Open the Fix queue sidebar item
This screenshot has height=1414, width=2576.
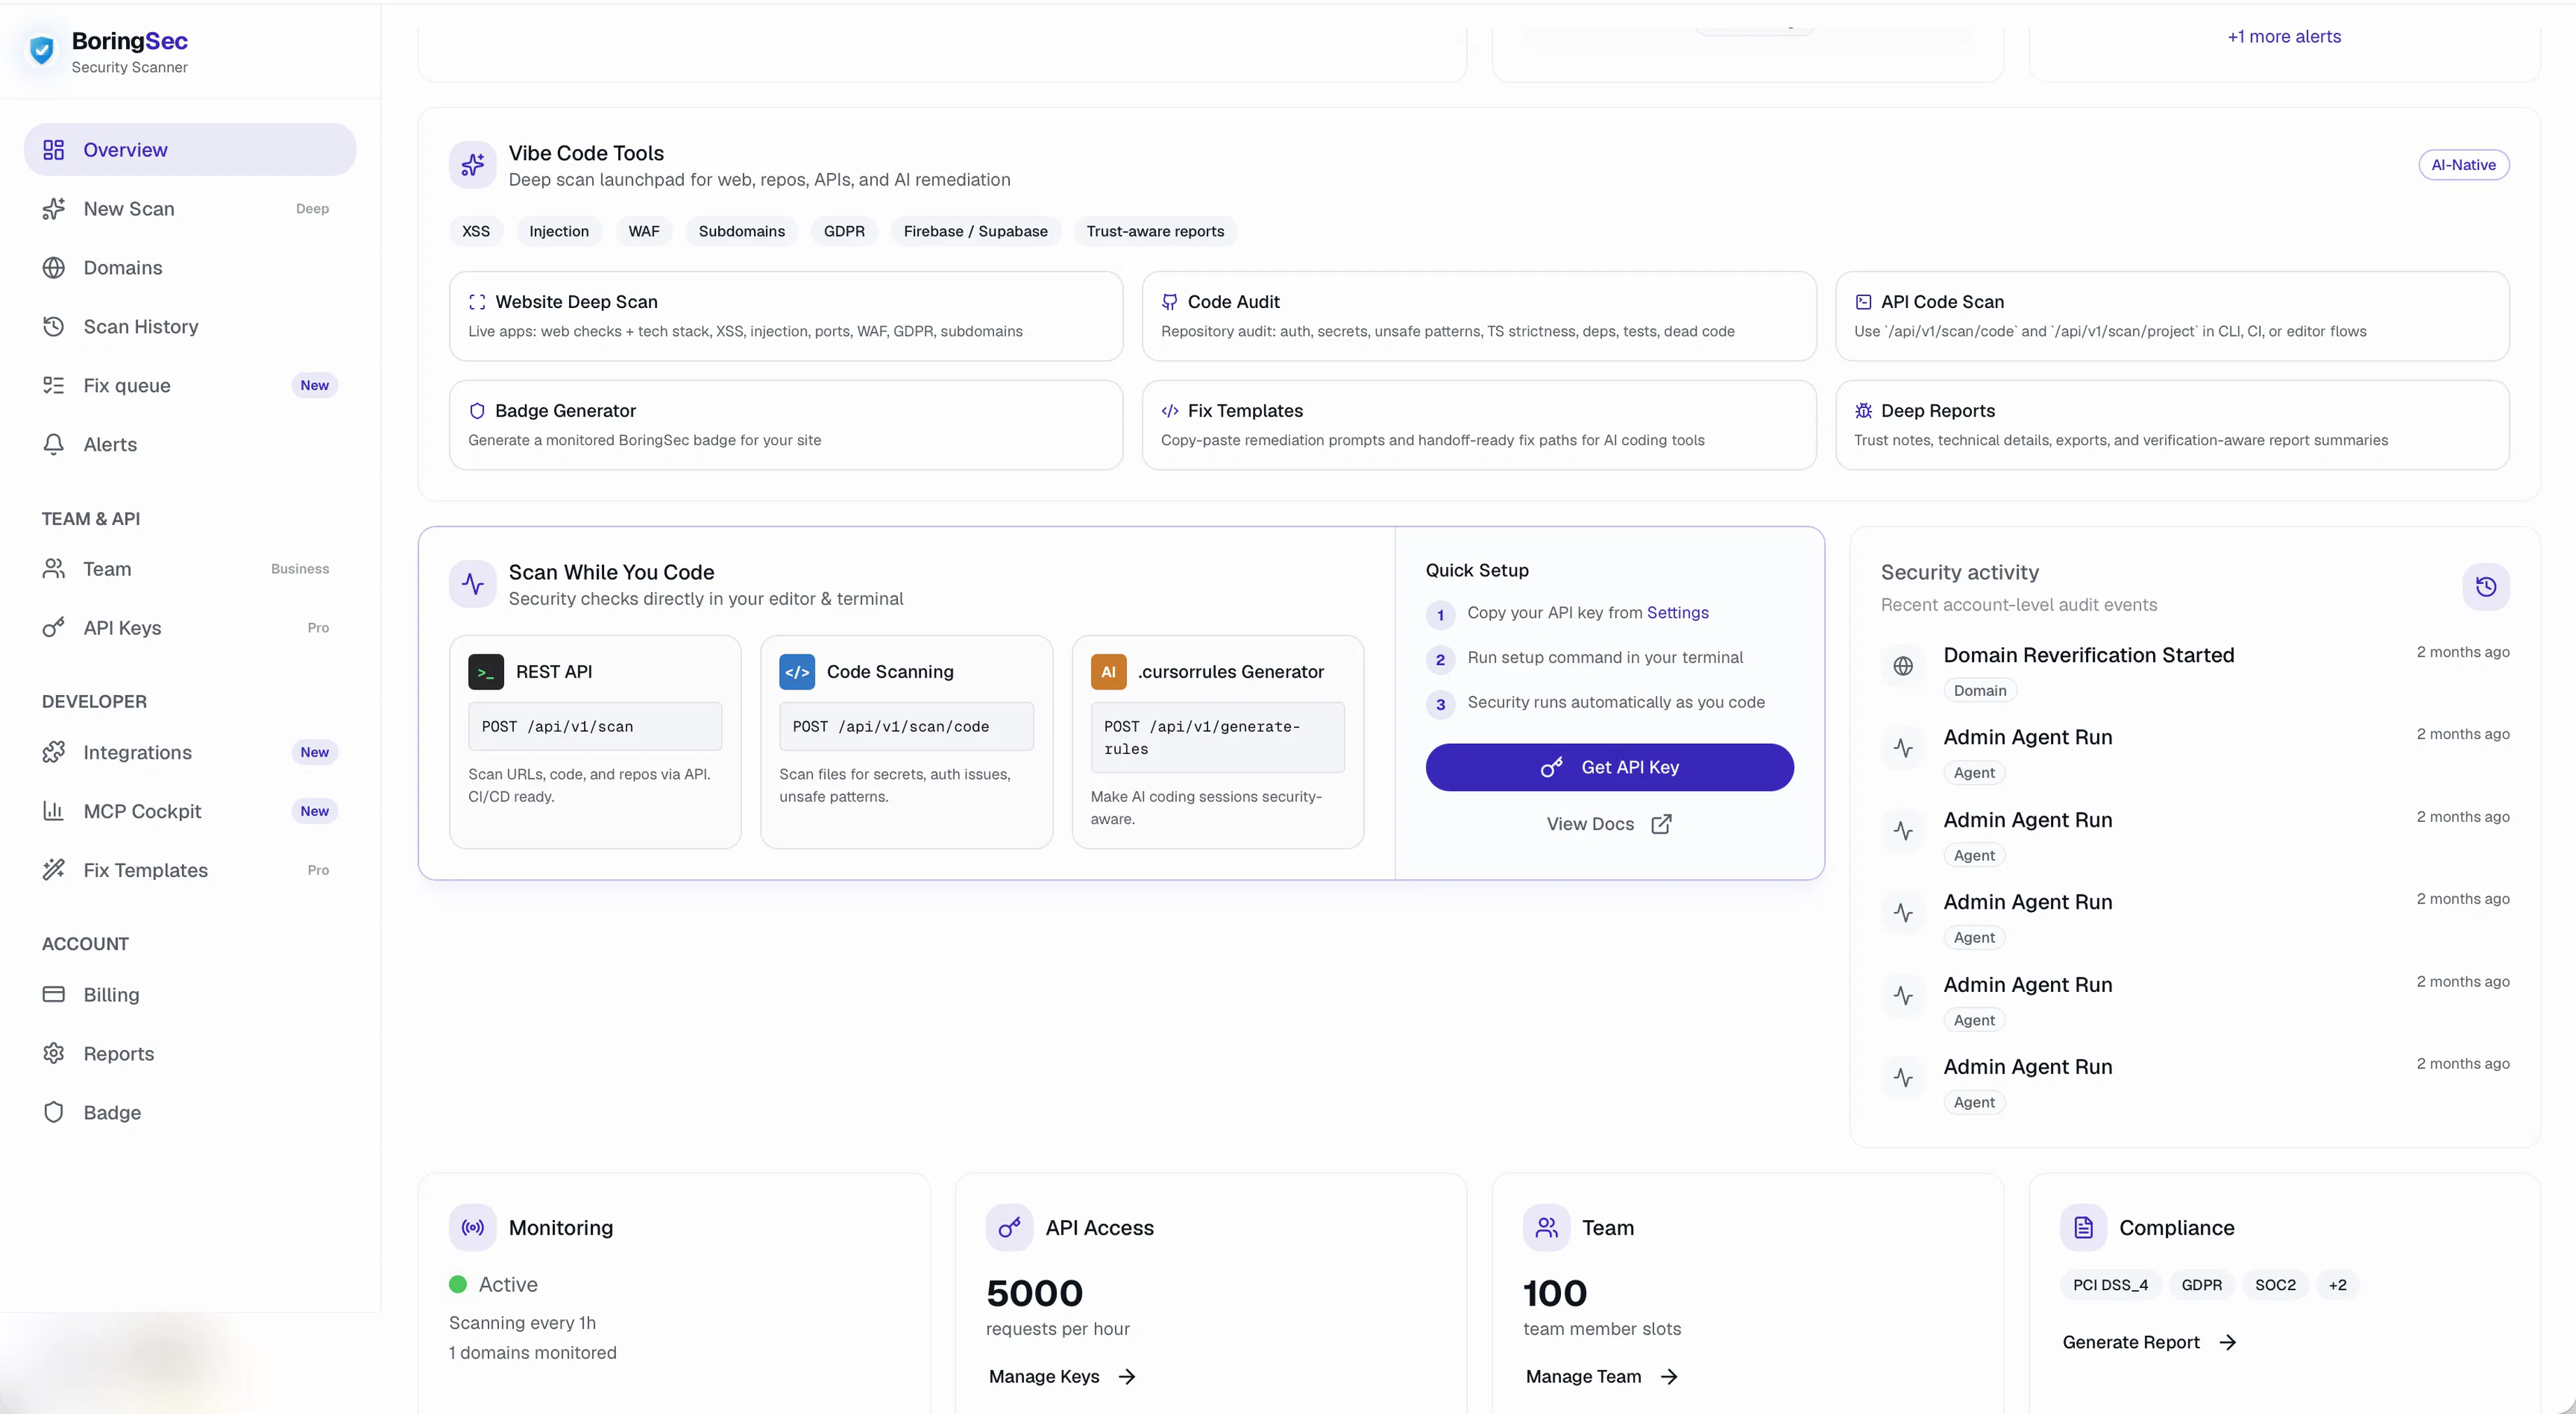point(190,386)
